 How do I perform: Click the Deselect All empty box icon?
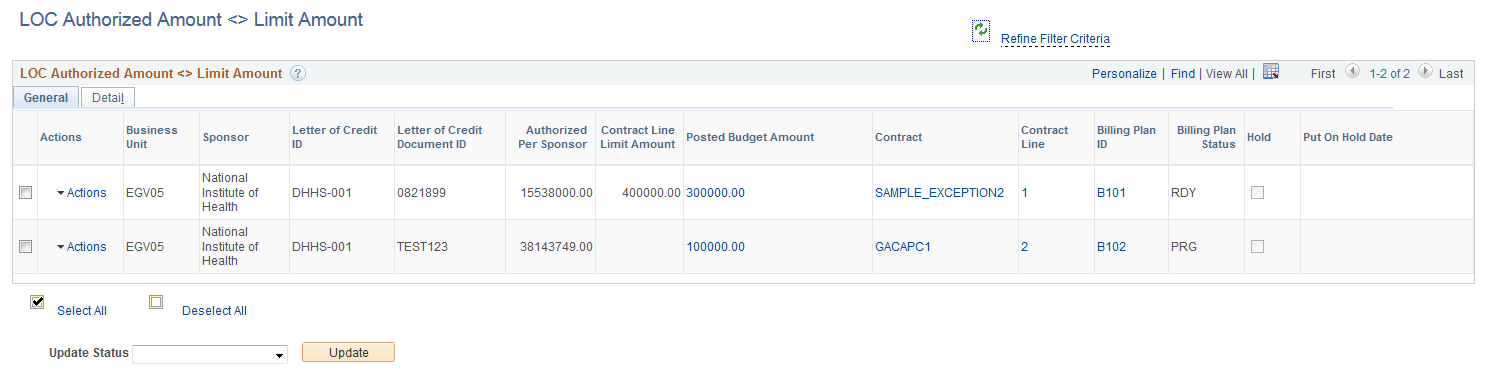point(156,302)
